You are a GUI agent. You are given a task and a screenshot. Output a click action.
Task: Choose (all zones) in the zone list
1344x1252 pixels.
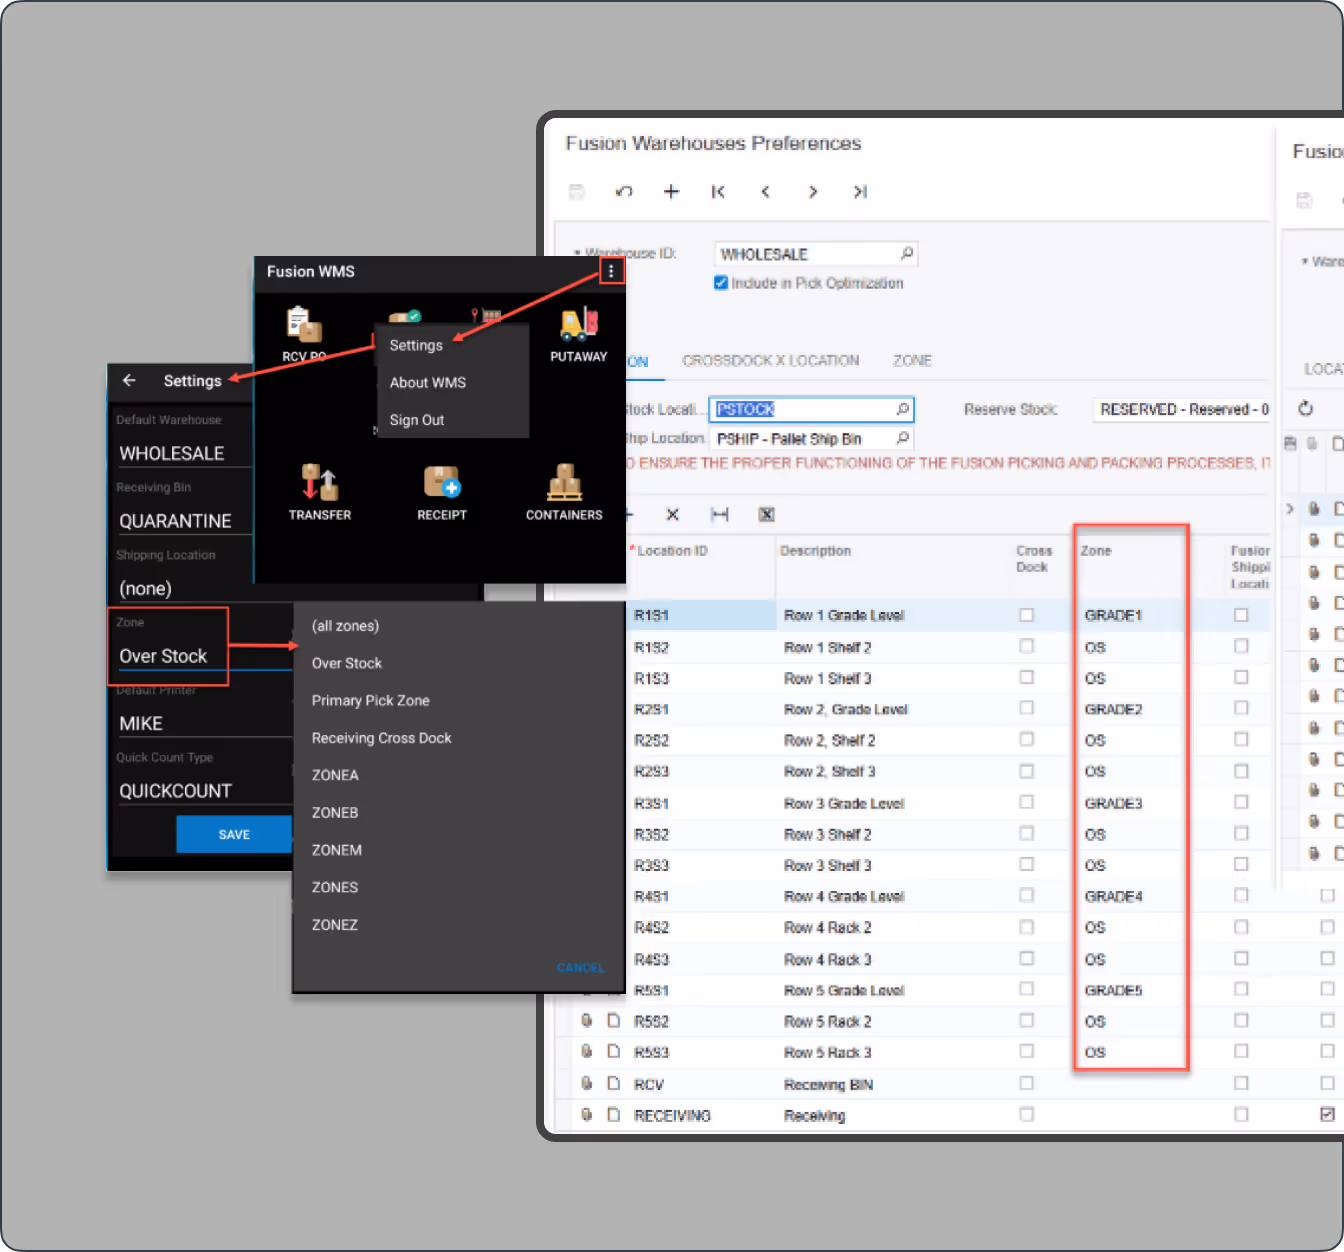click(x=345, y=626)
